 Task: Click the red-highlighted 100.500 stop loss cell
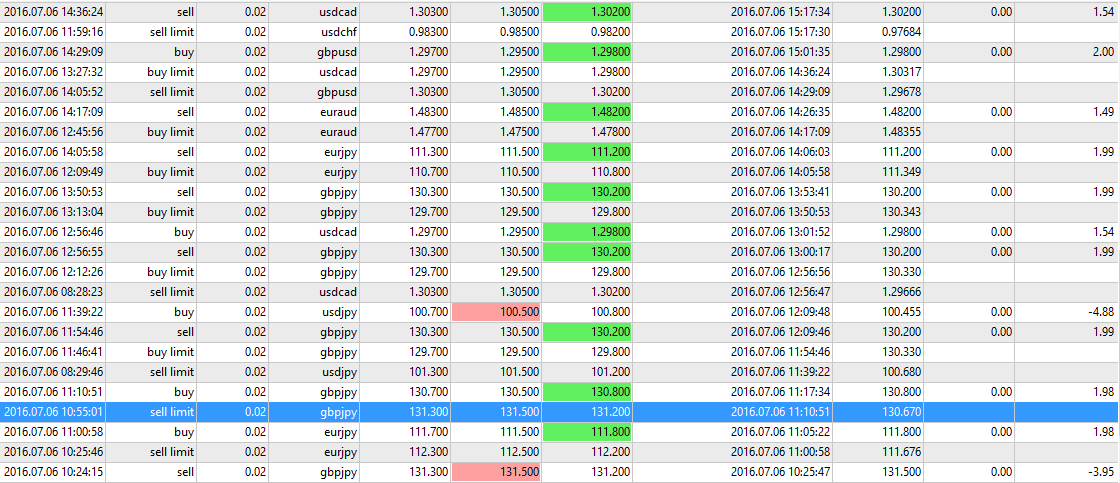point(496,312)
